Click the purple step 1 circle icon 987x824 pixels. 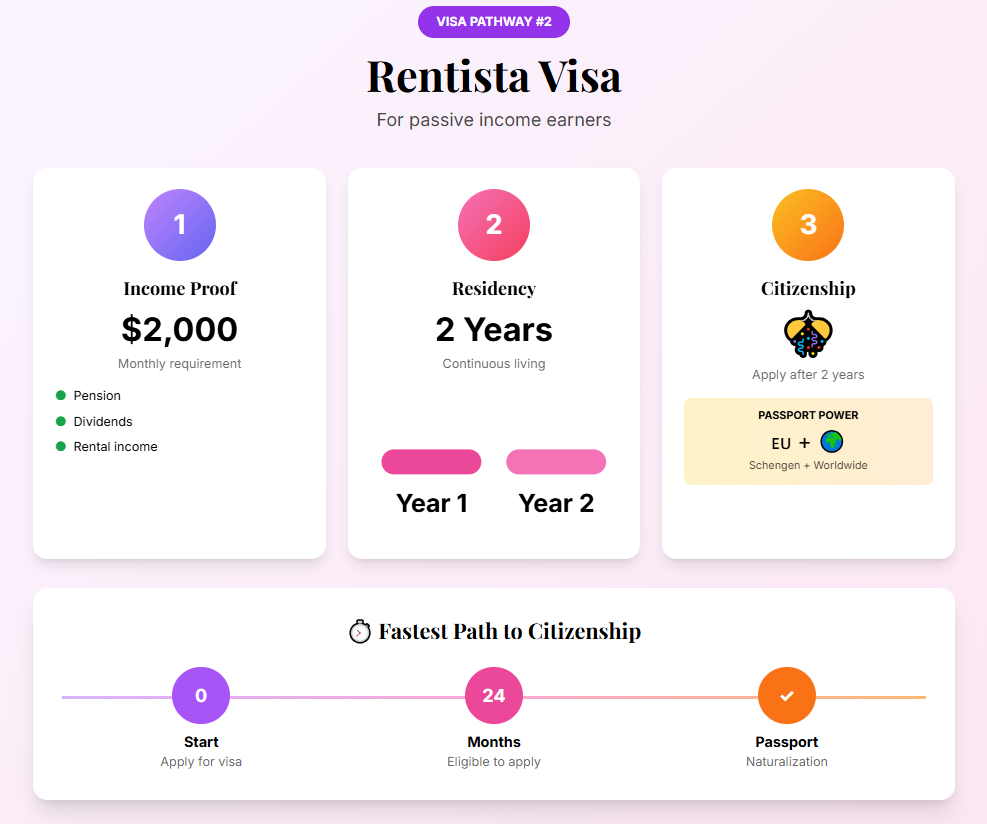pos(180,225)
